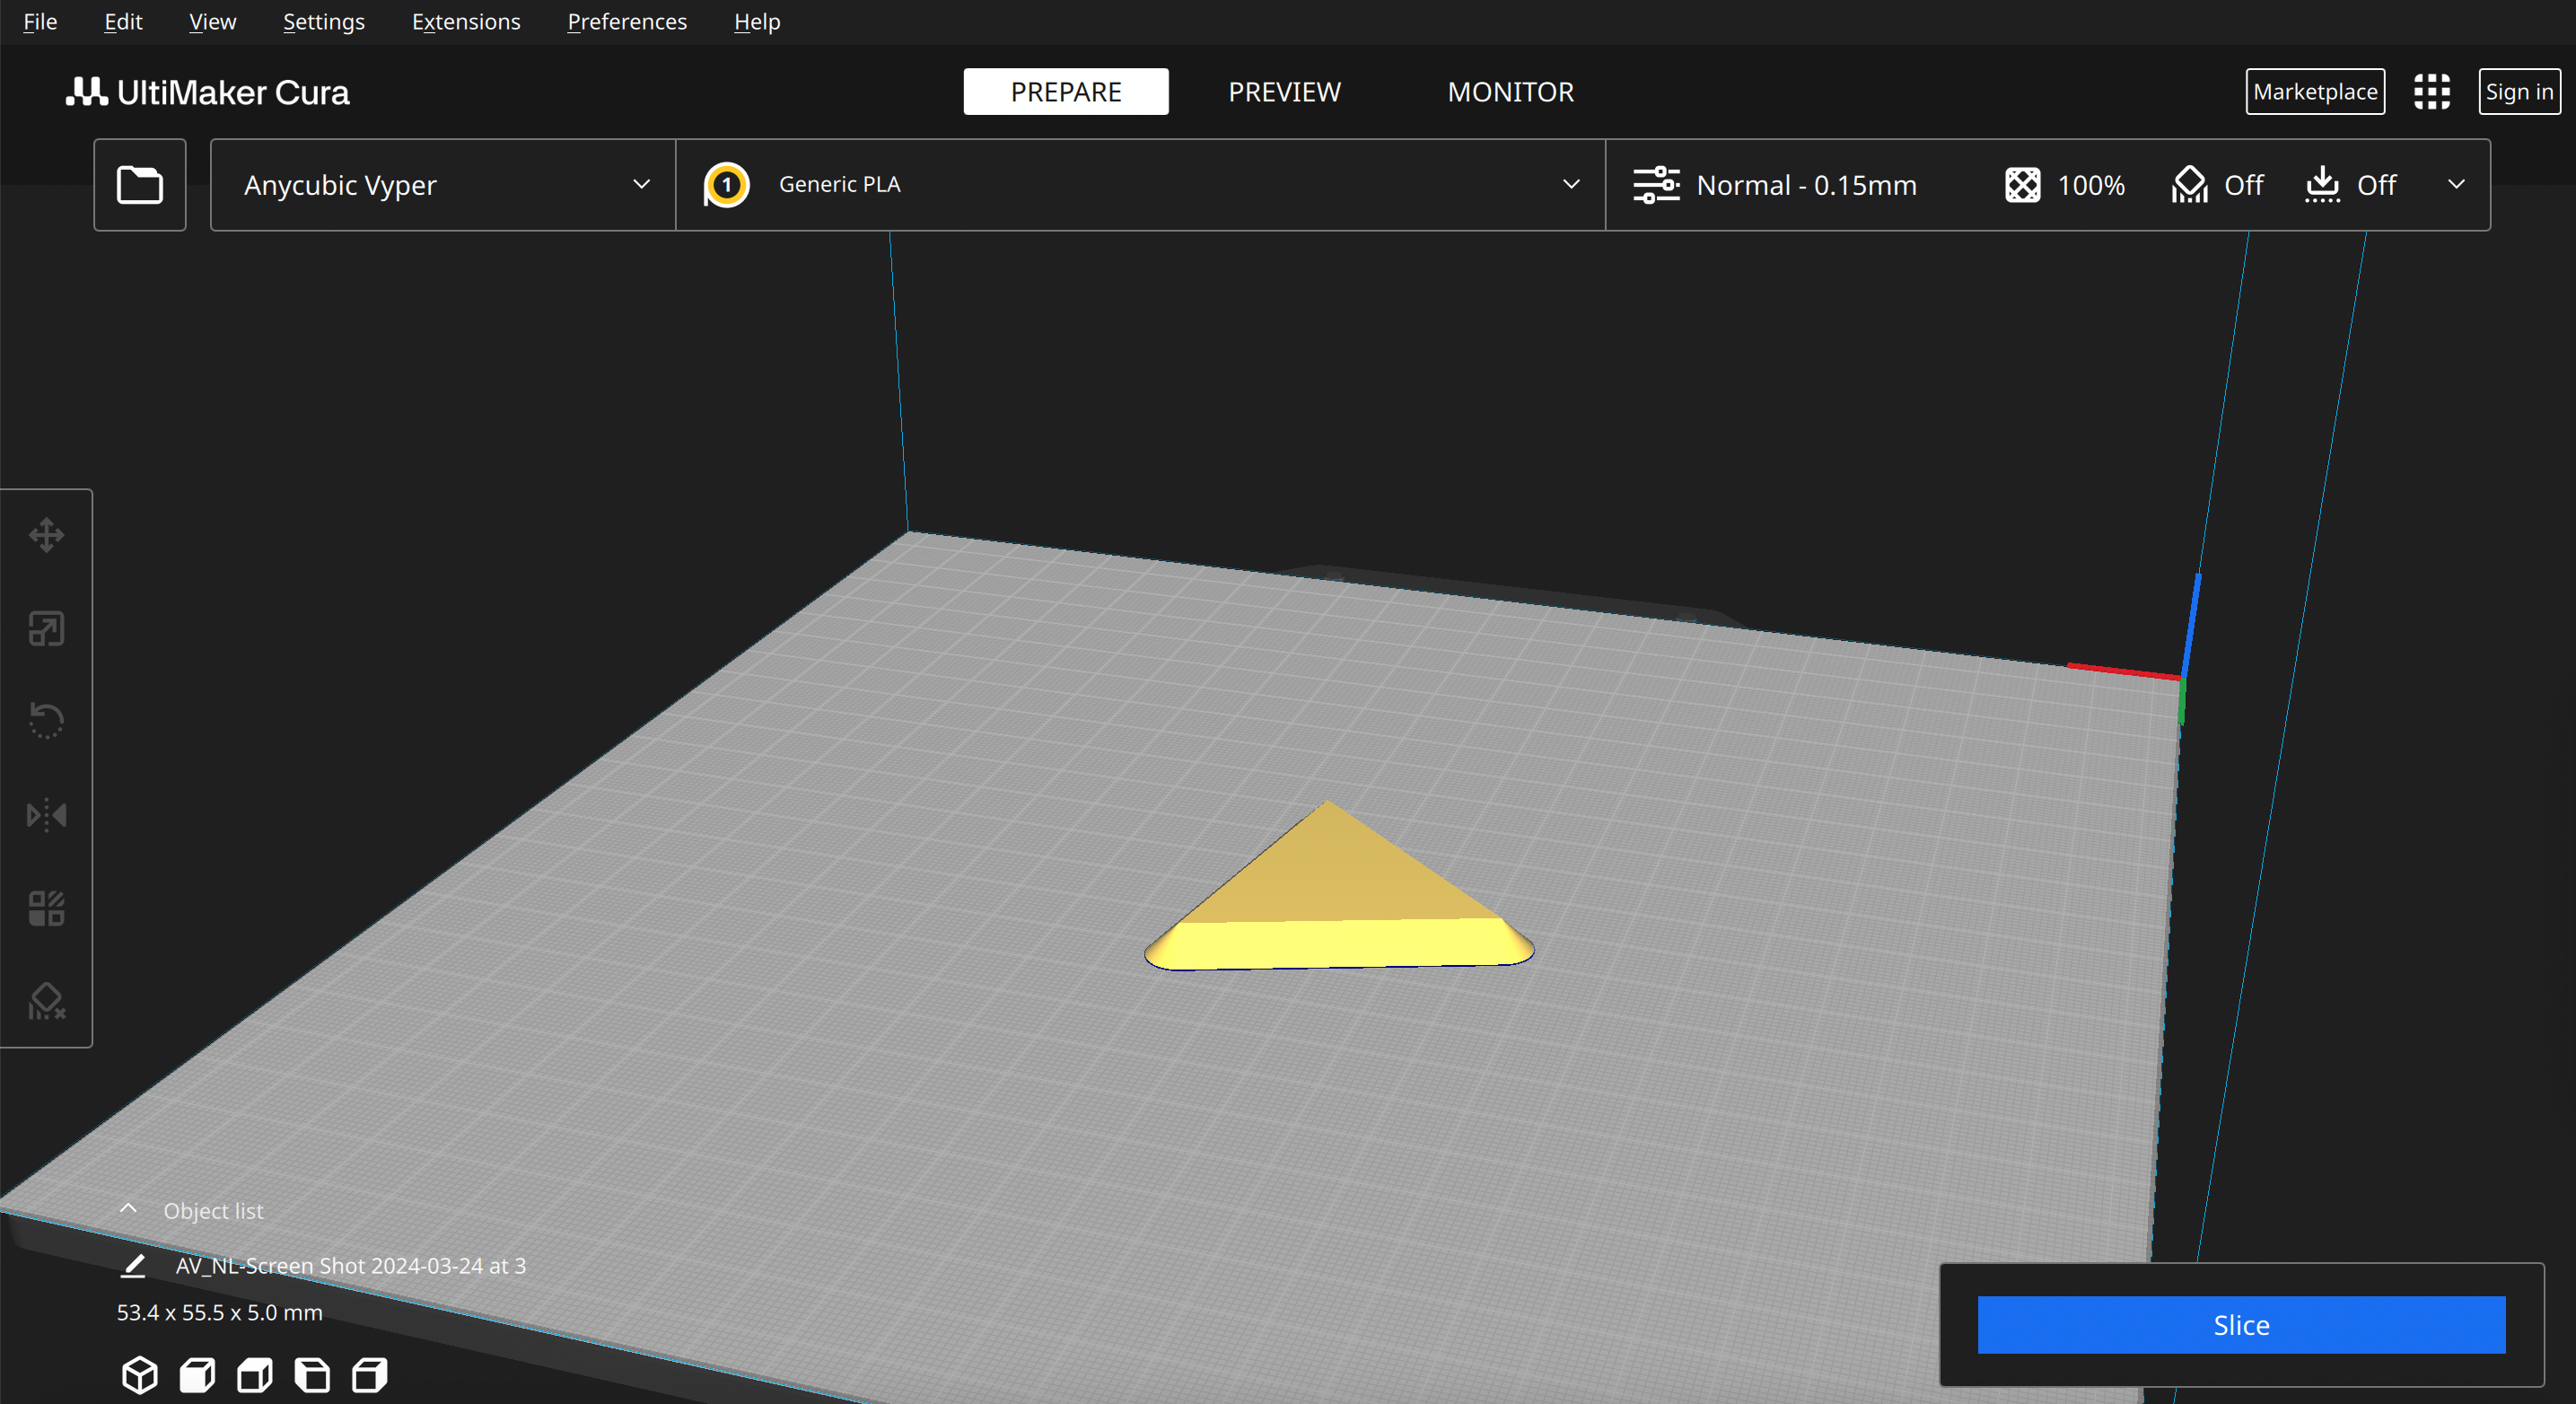Click the Normal - 0.15mm profile label
Image resolution: width=2576 pixels, height=1404 pixels.
(x=1806, y=185)
